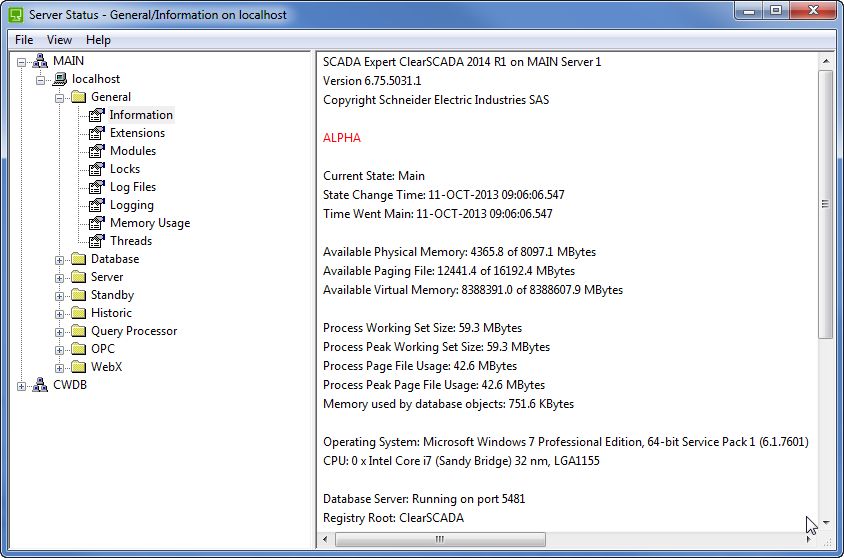Click the red ALPHA text
Viewport: 844px width, 558px height.
click(x=342, y=138)
